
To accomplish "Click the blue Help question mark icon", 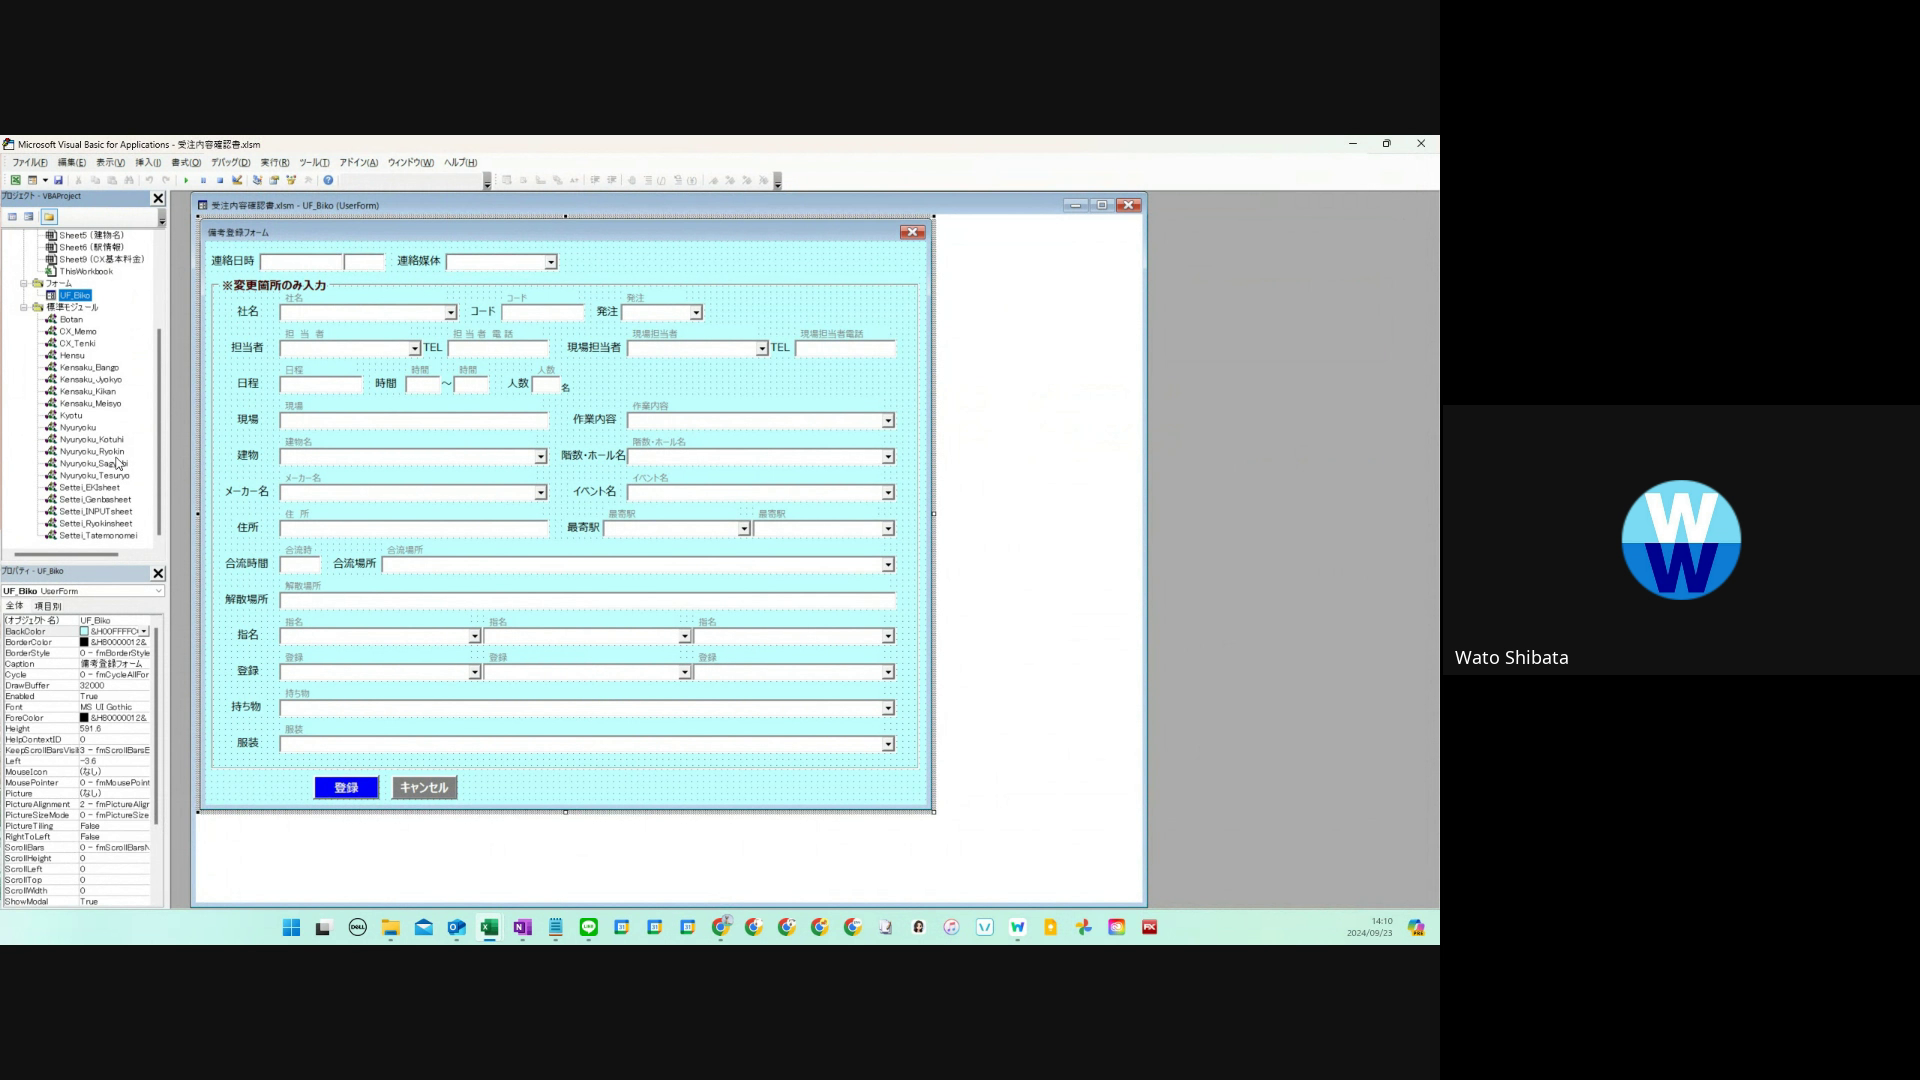I will pos(328,180).
